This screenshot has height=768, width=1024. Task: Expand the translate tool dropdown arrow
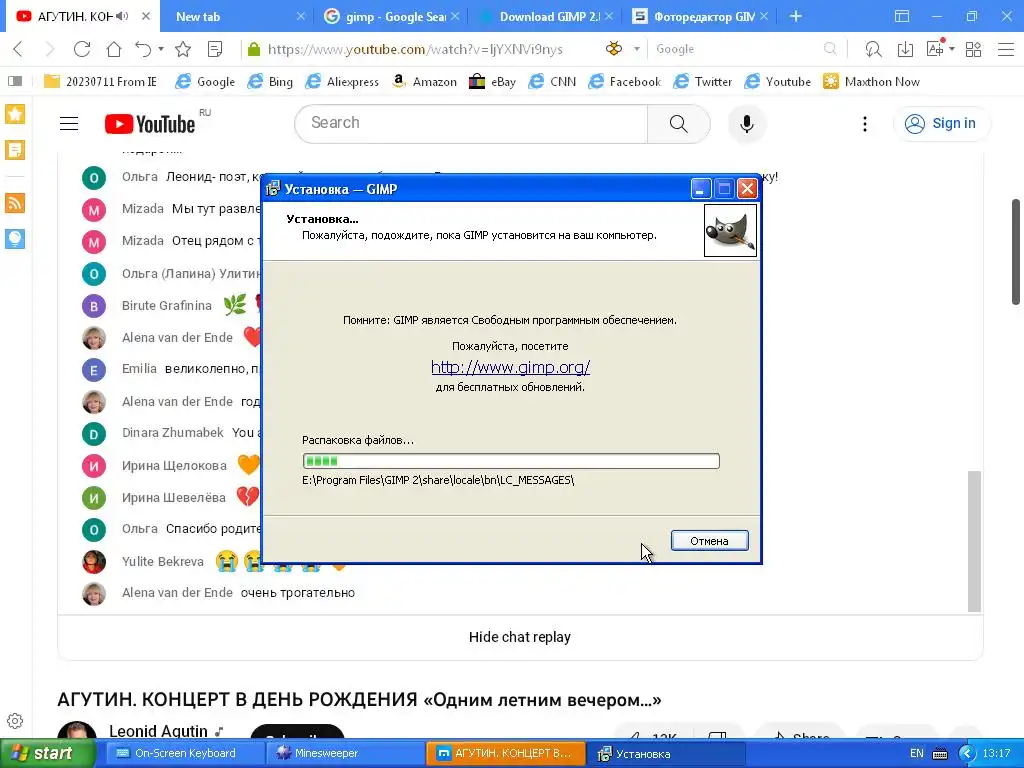tap(952, 49)
